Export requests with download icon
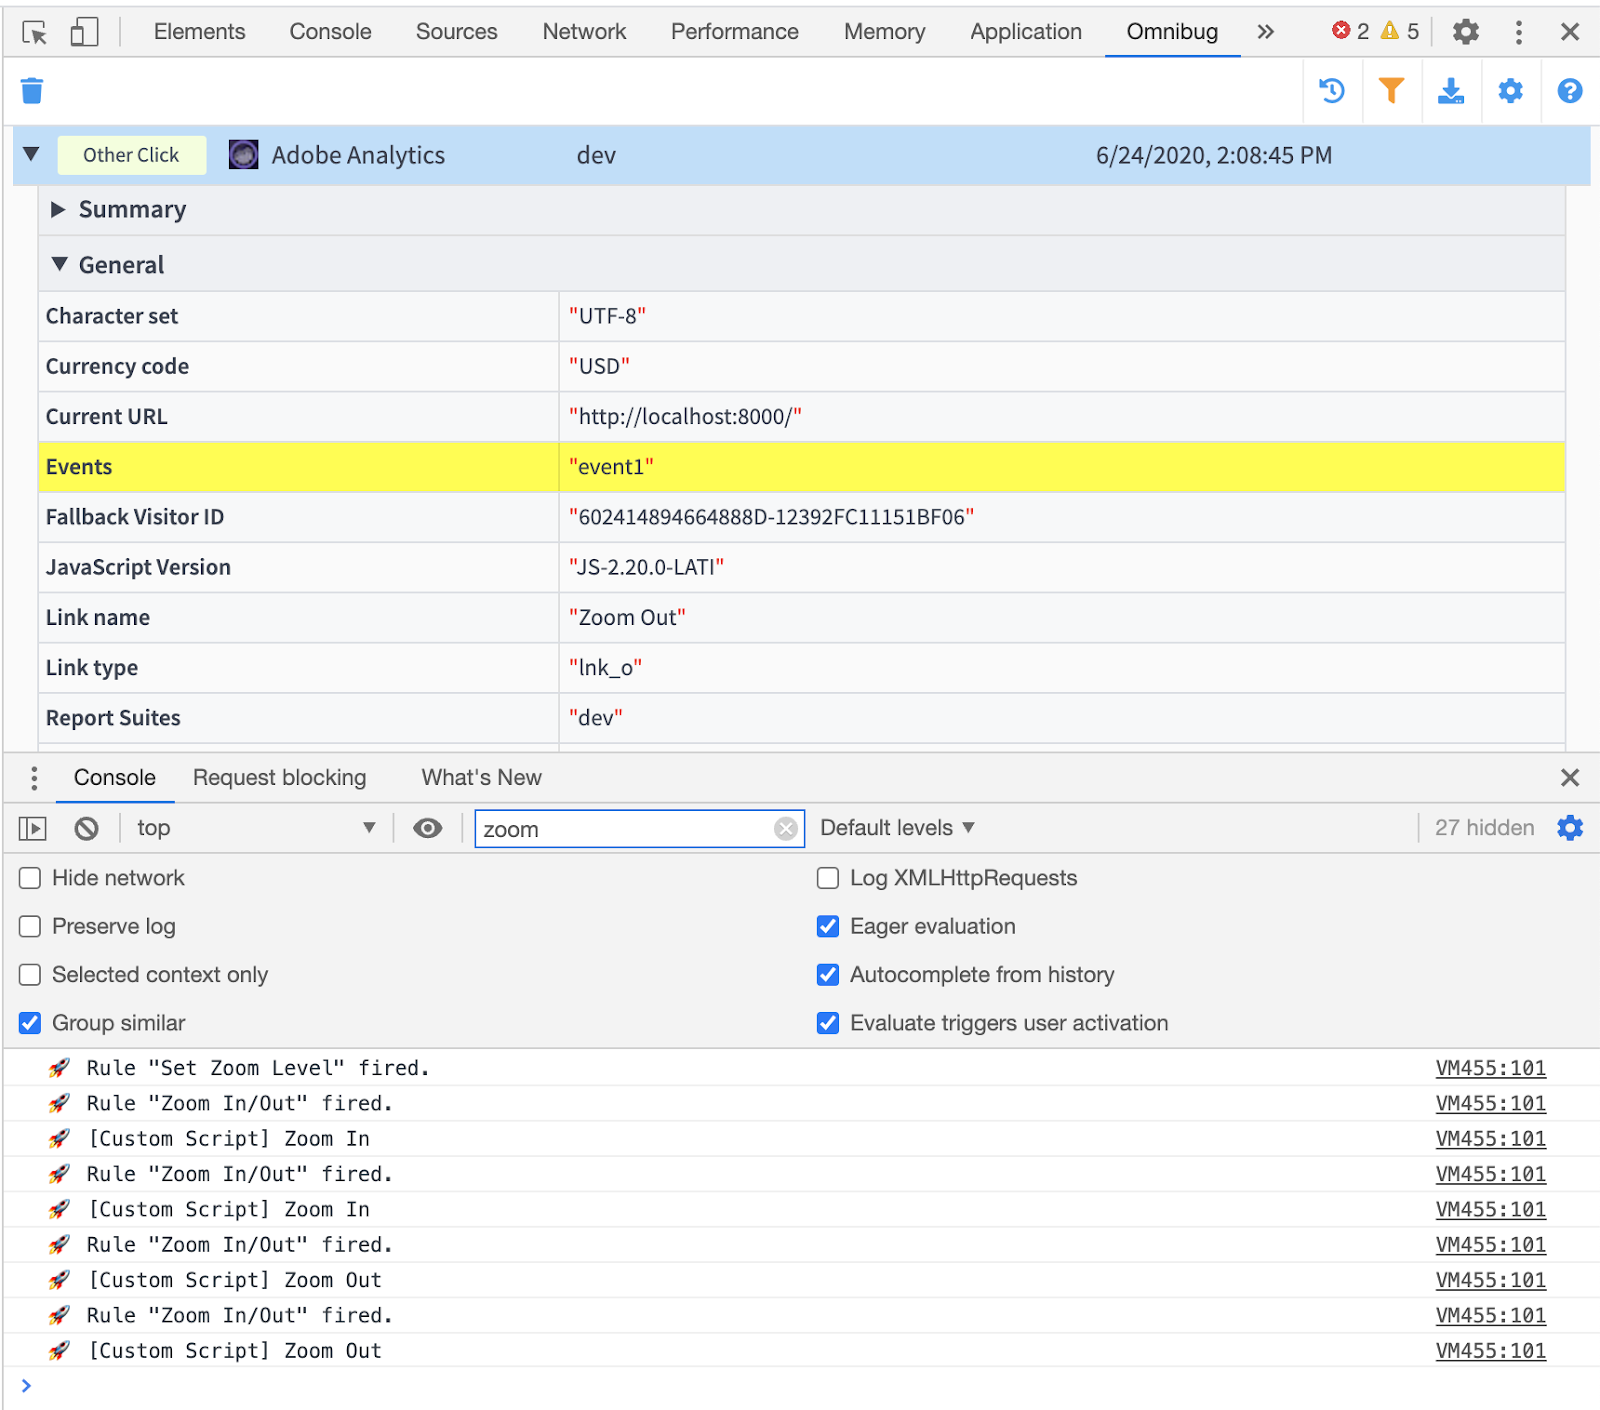 [1451, 91]
